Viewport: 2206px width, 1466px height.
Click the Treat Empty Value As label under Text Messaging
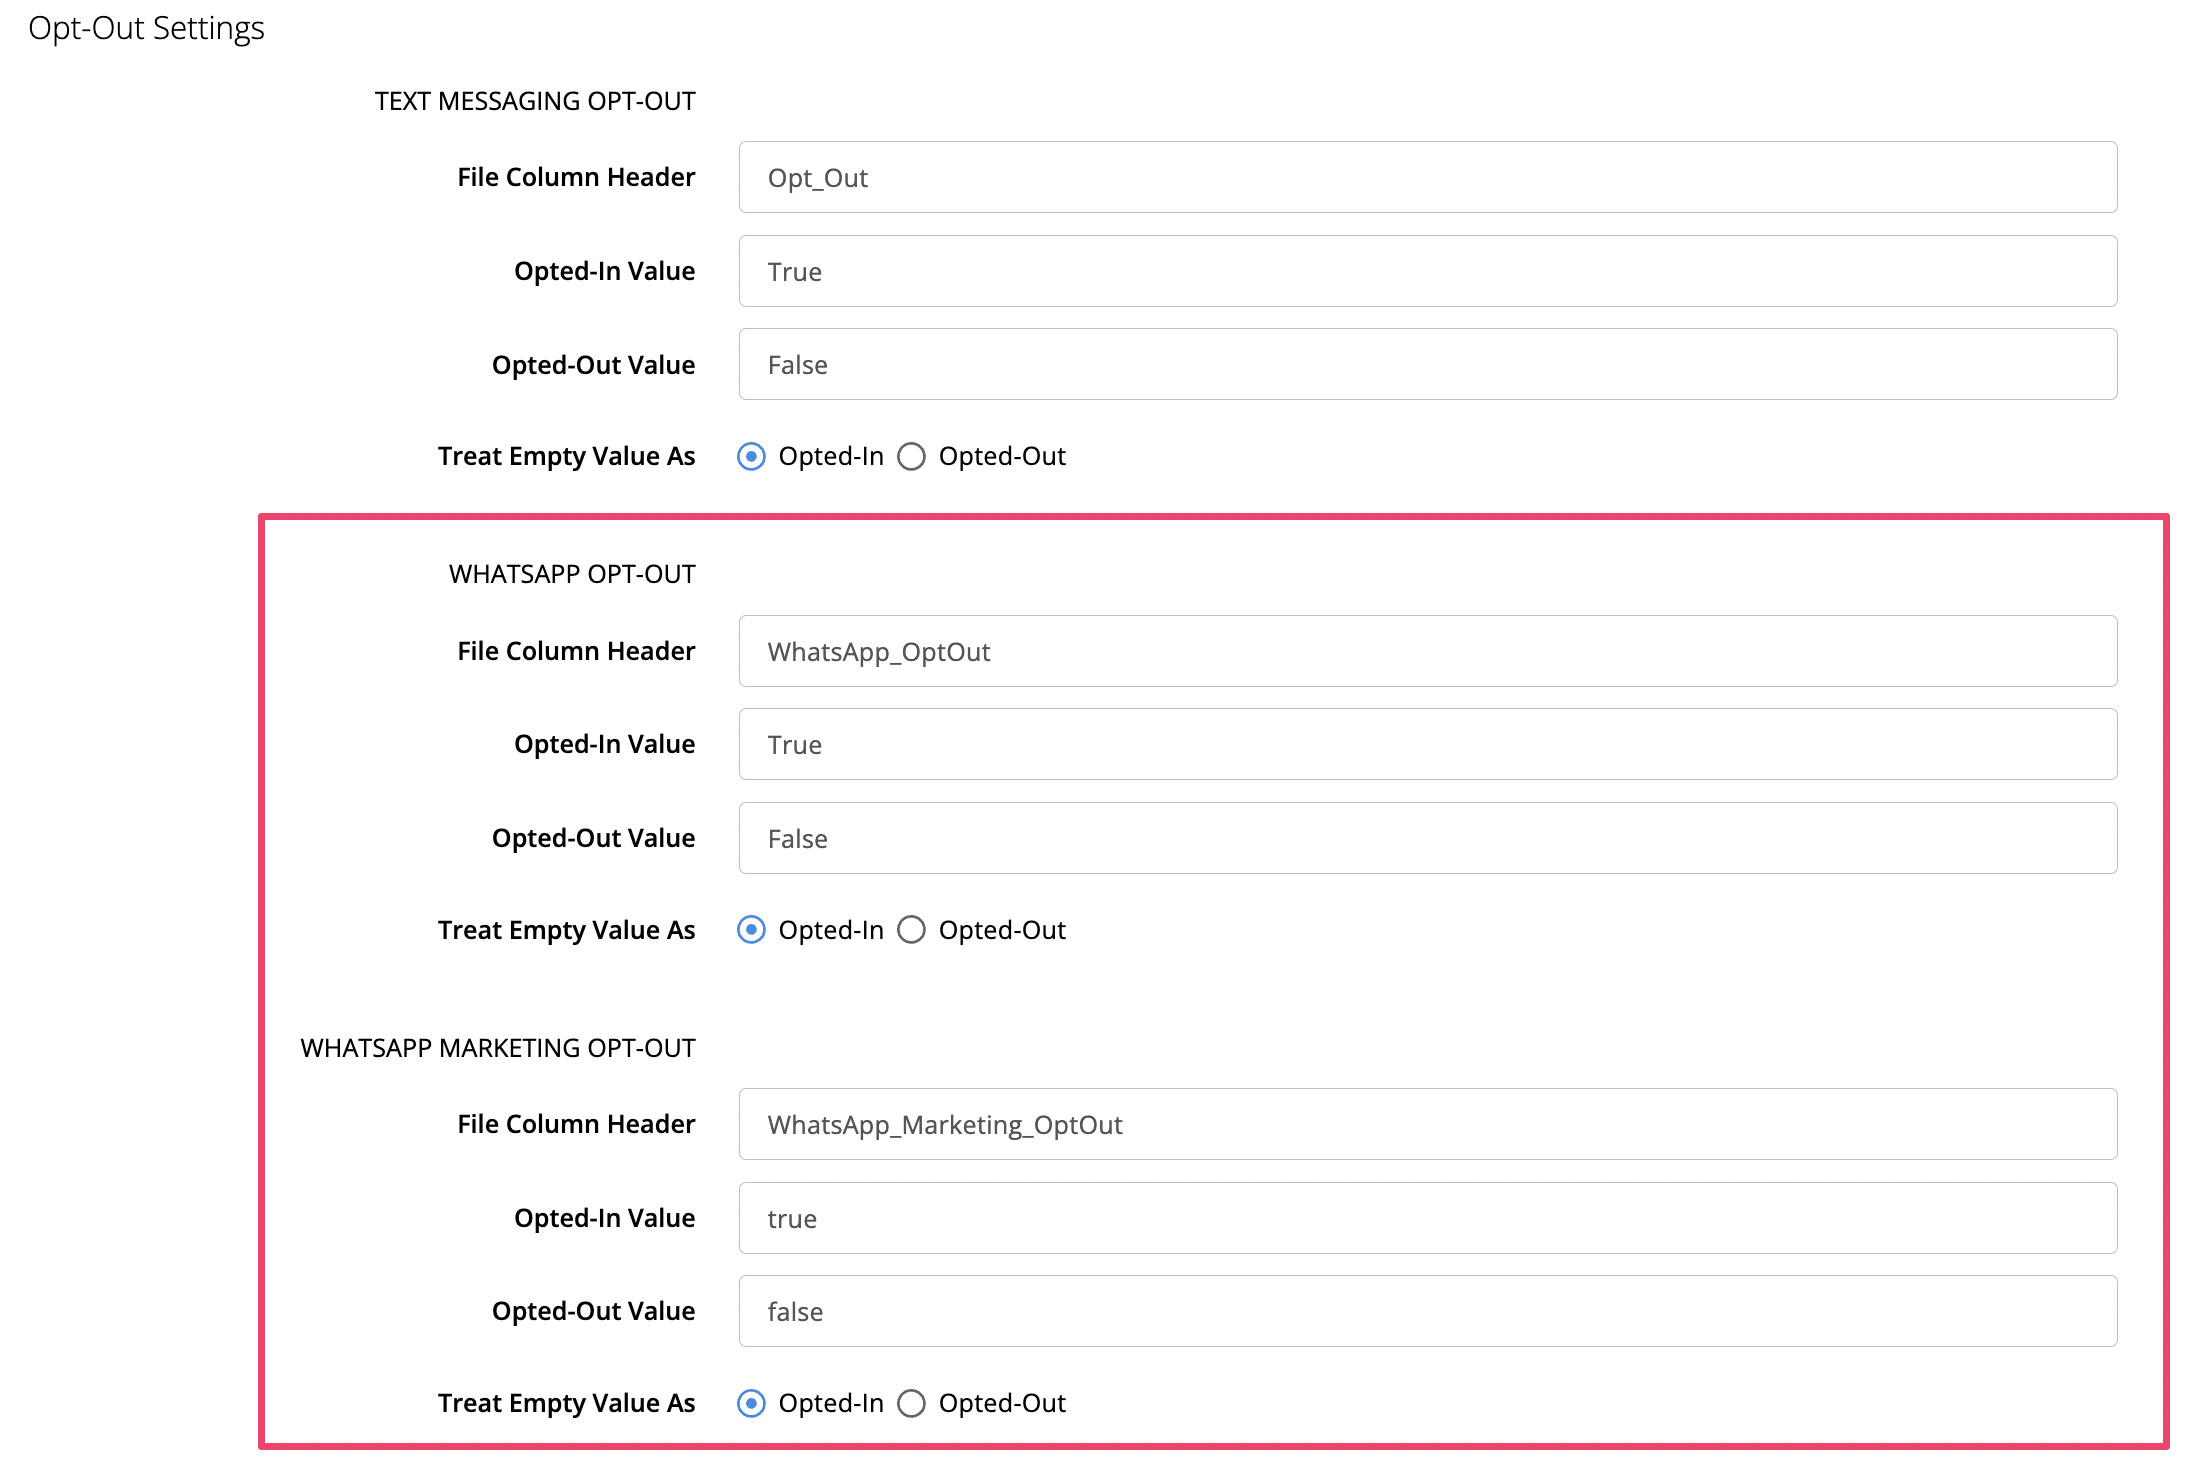click(x=566, y=456)
